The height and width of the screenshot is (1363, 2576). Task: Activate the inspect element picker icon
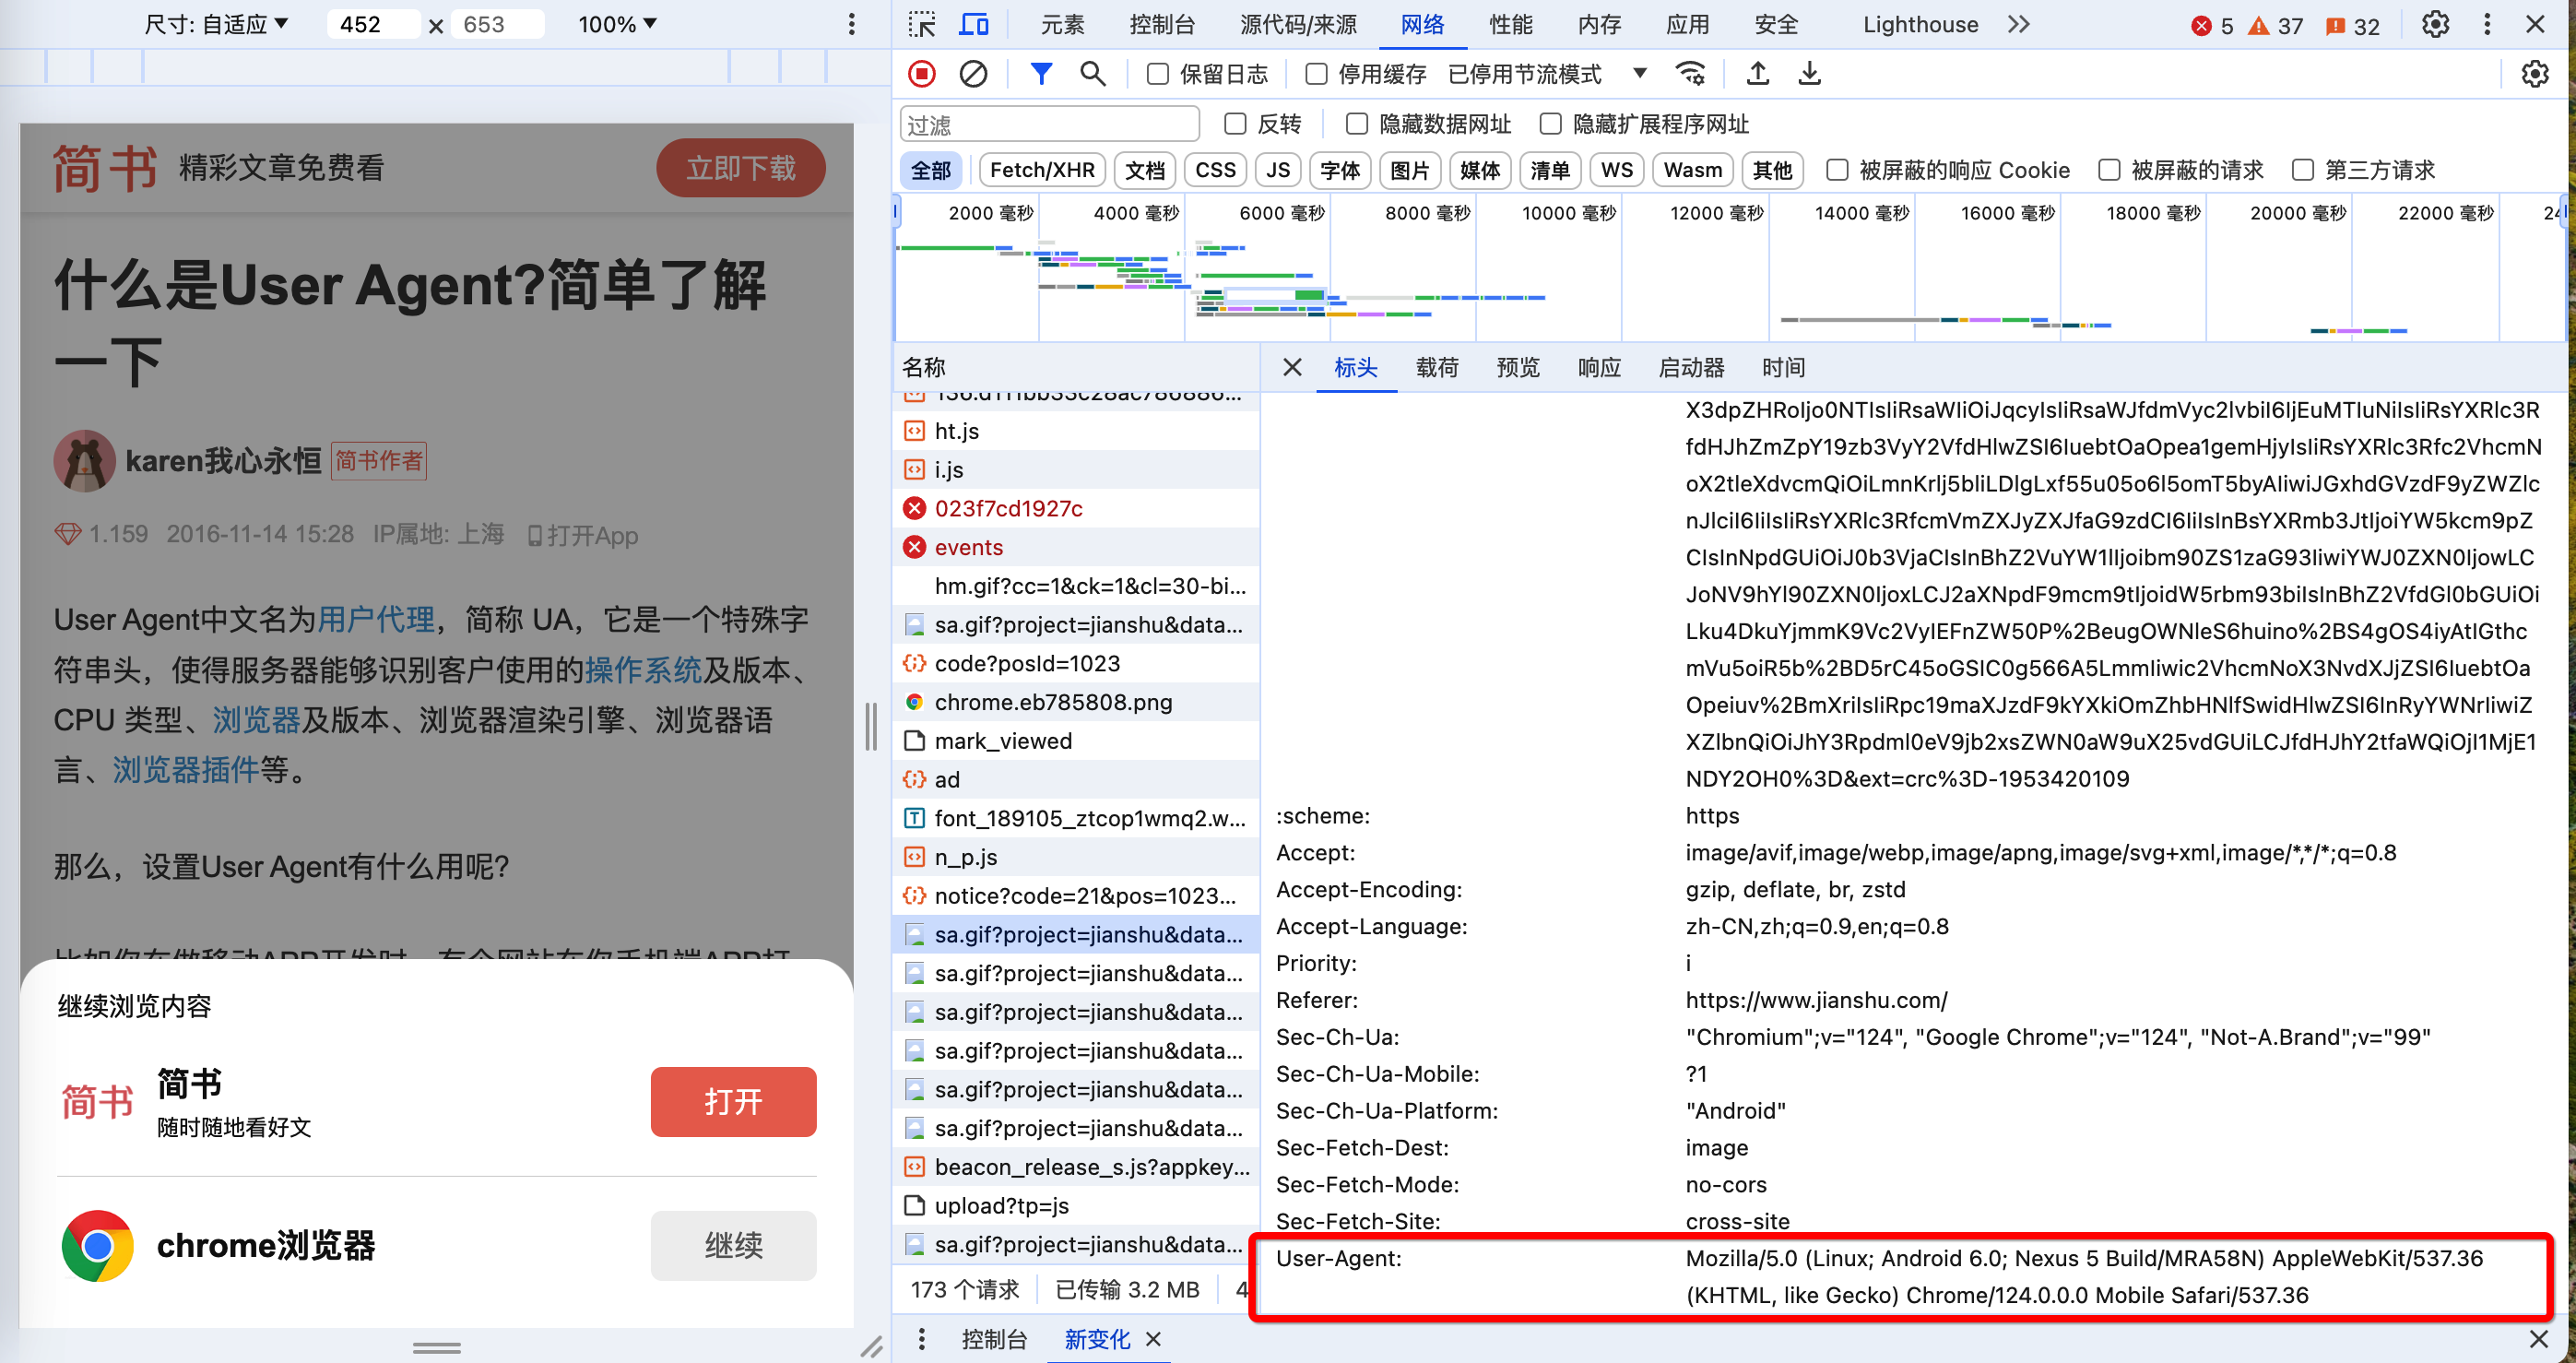(x=921, y=24)
